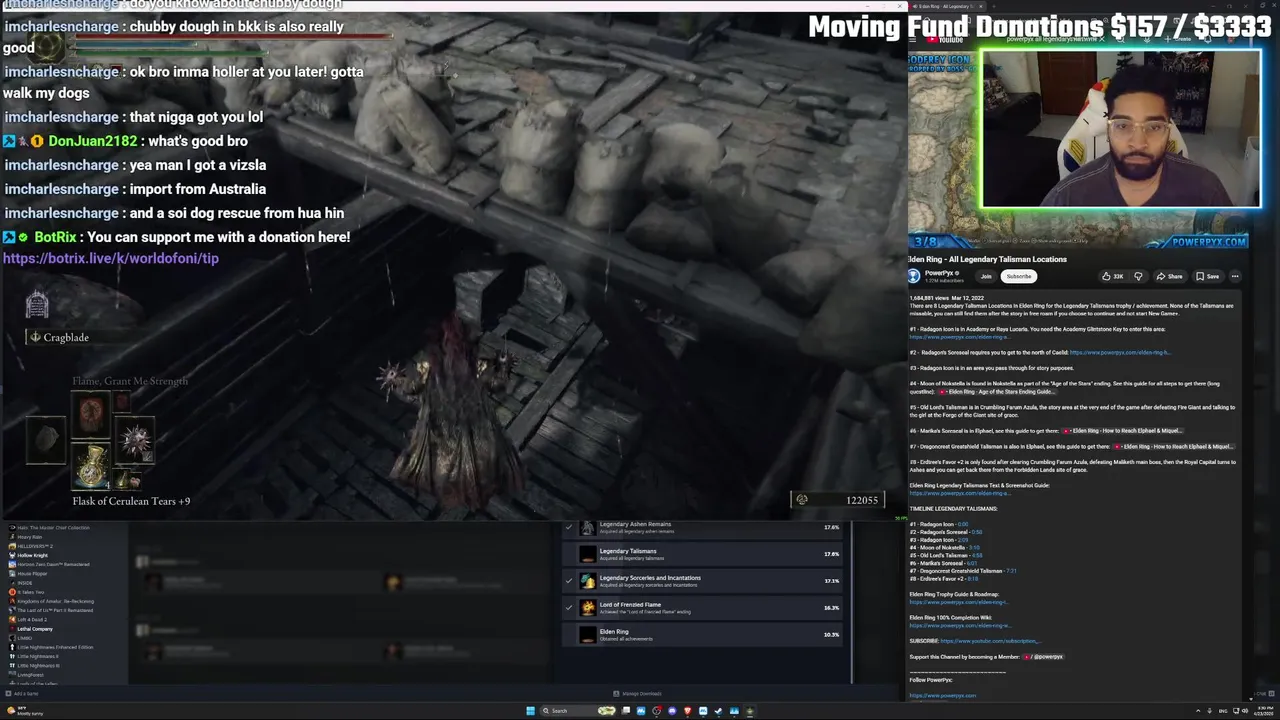This screenshot has width=1280, height=720.
Task: Open Steam from the taskbar
Action: click(718, 711)
